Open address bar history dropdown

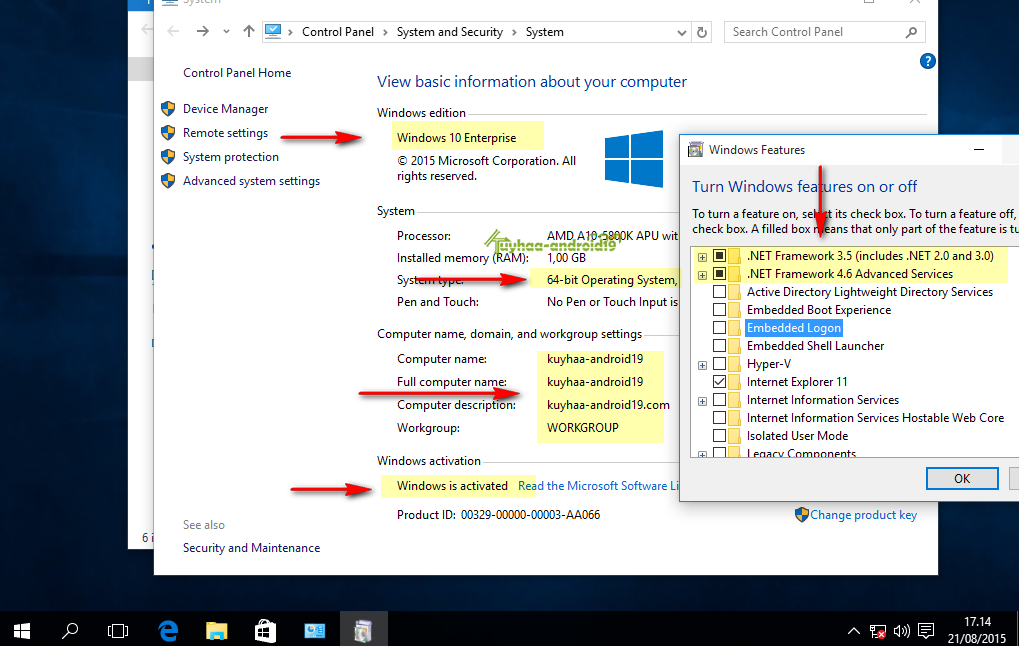(x=681, y=32)
